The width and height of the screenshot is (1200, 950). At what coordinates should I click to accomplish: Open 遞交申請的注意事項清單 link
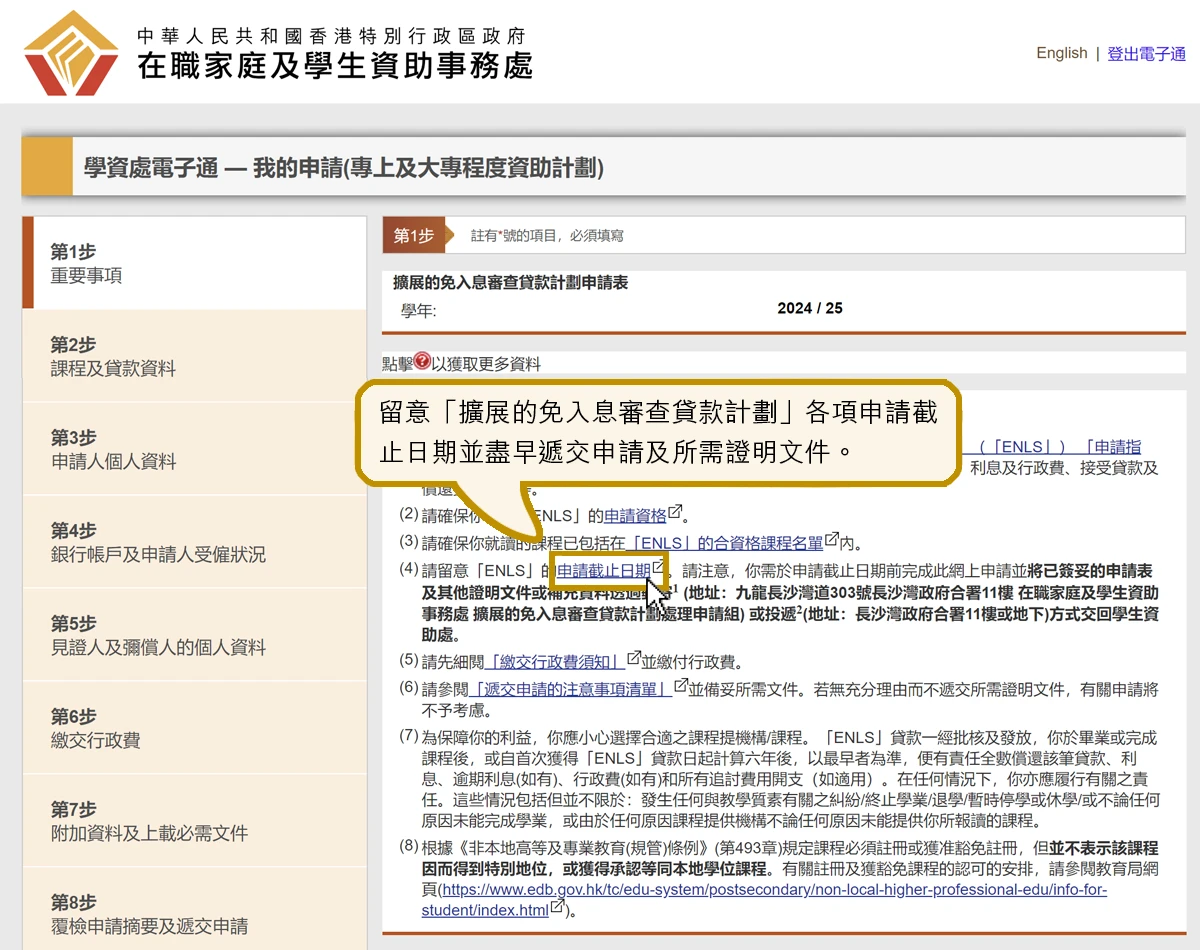pos(572,689)
